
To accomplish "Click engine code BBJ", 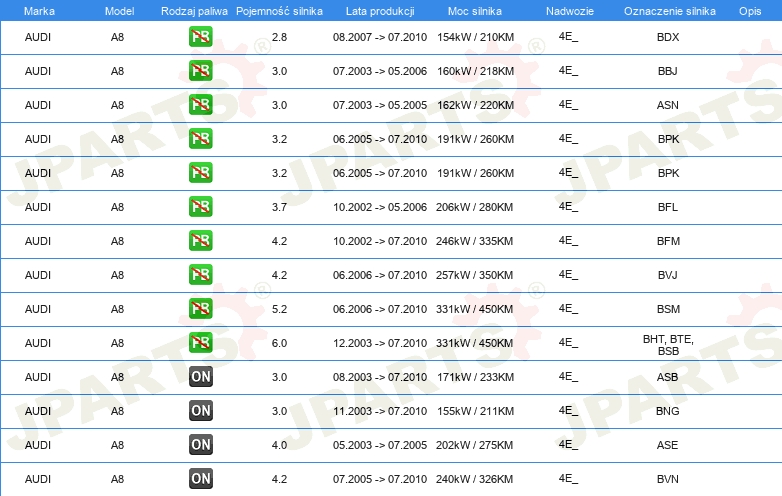I will tap(668, 71).
